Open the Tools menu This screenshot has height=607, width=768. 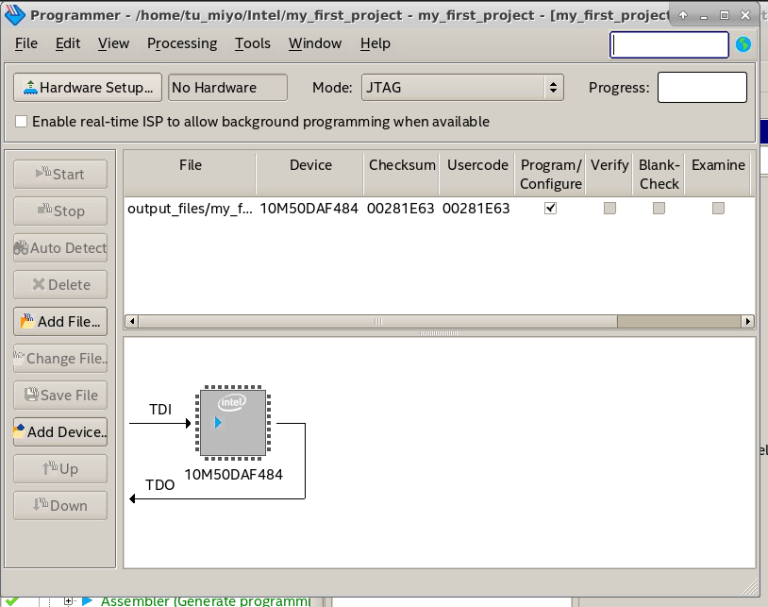(x=252, y=44)
